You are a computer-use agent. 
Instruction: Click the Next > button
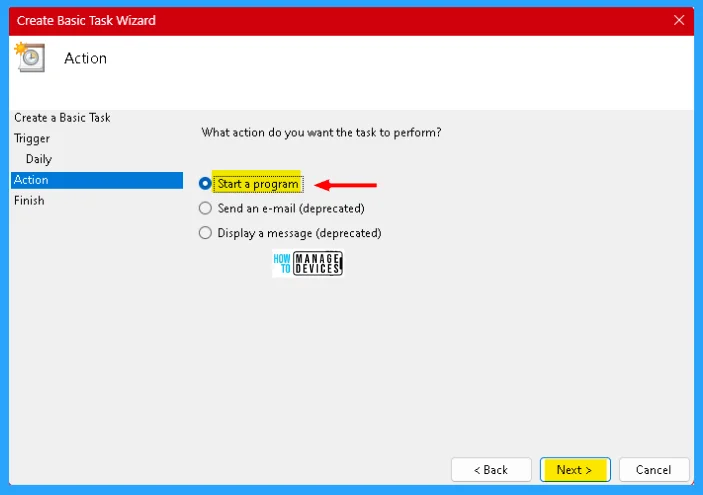coord(575,470)
